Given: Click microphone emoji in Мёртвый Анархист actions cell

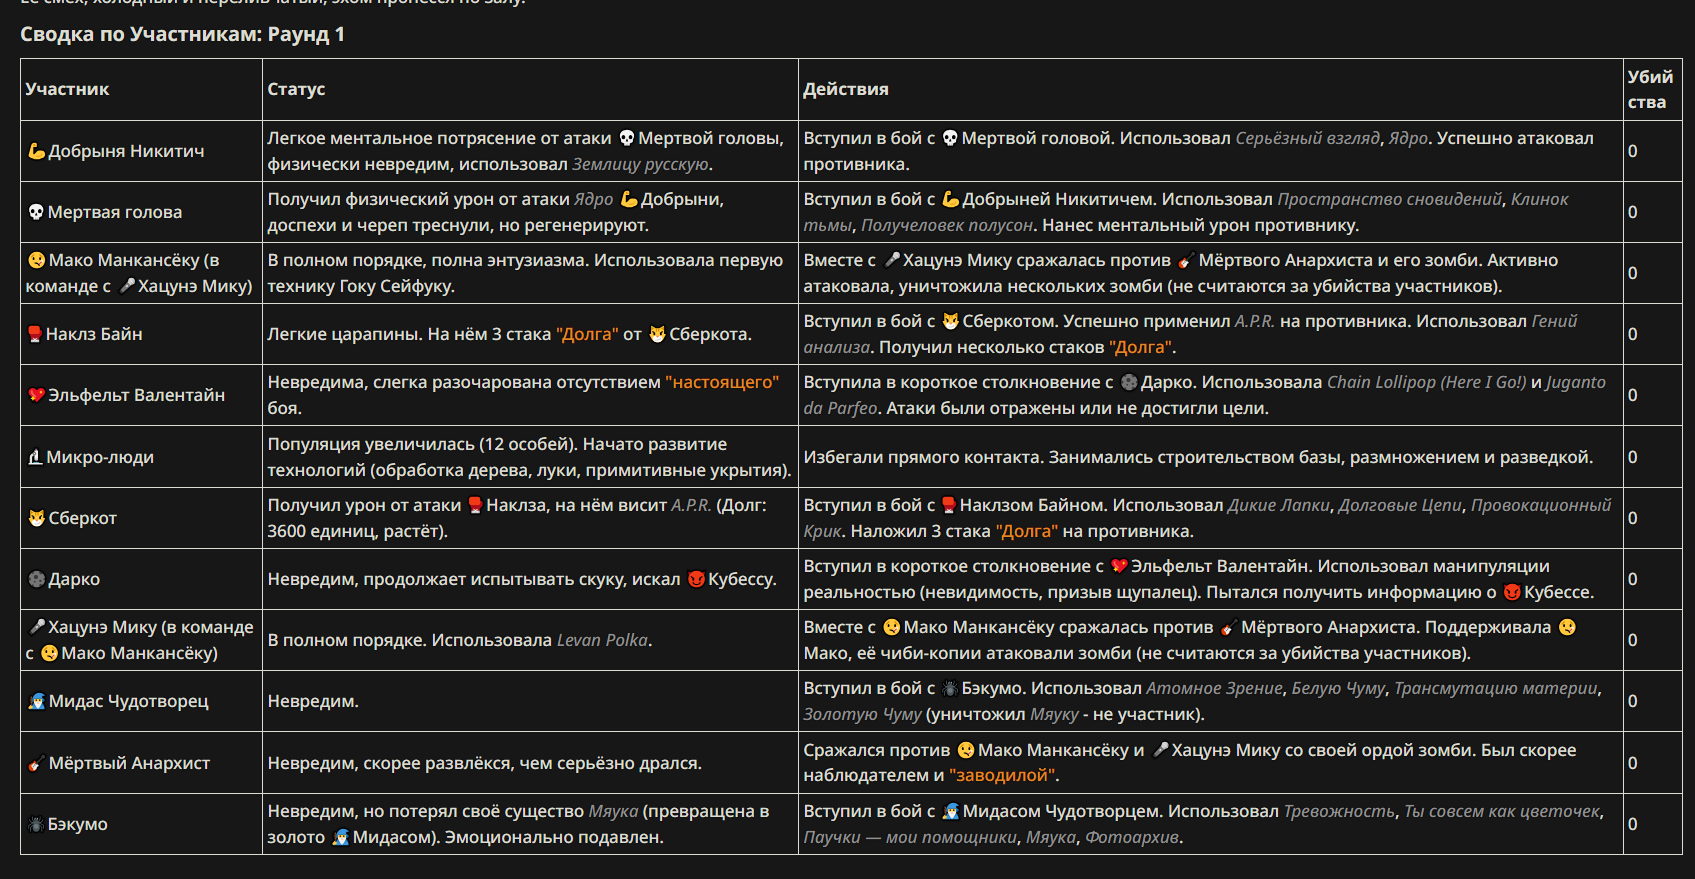Looking at the screenshot, I should click(x=1160, y=750).
